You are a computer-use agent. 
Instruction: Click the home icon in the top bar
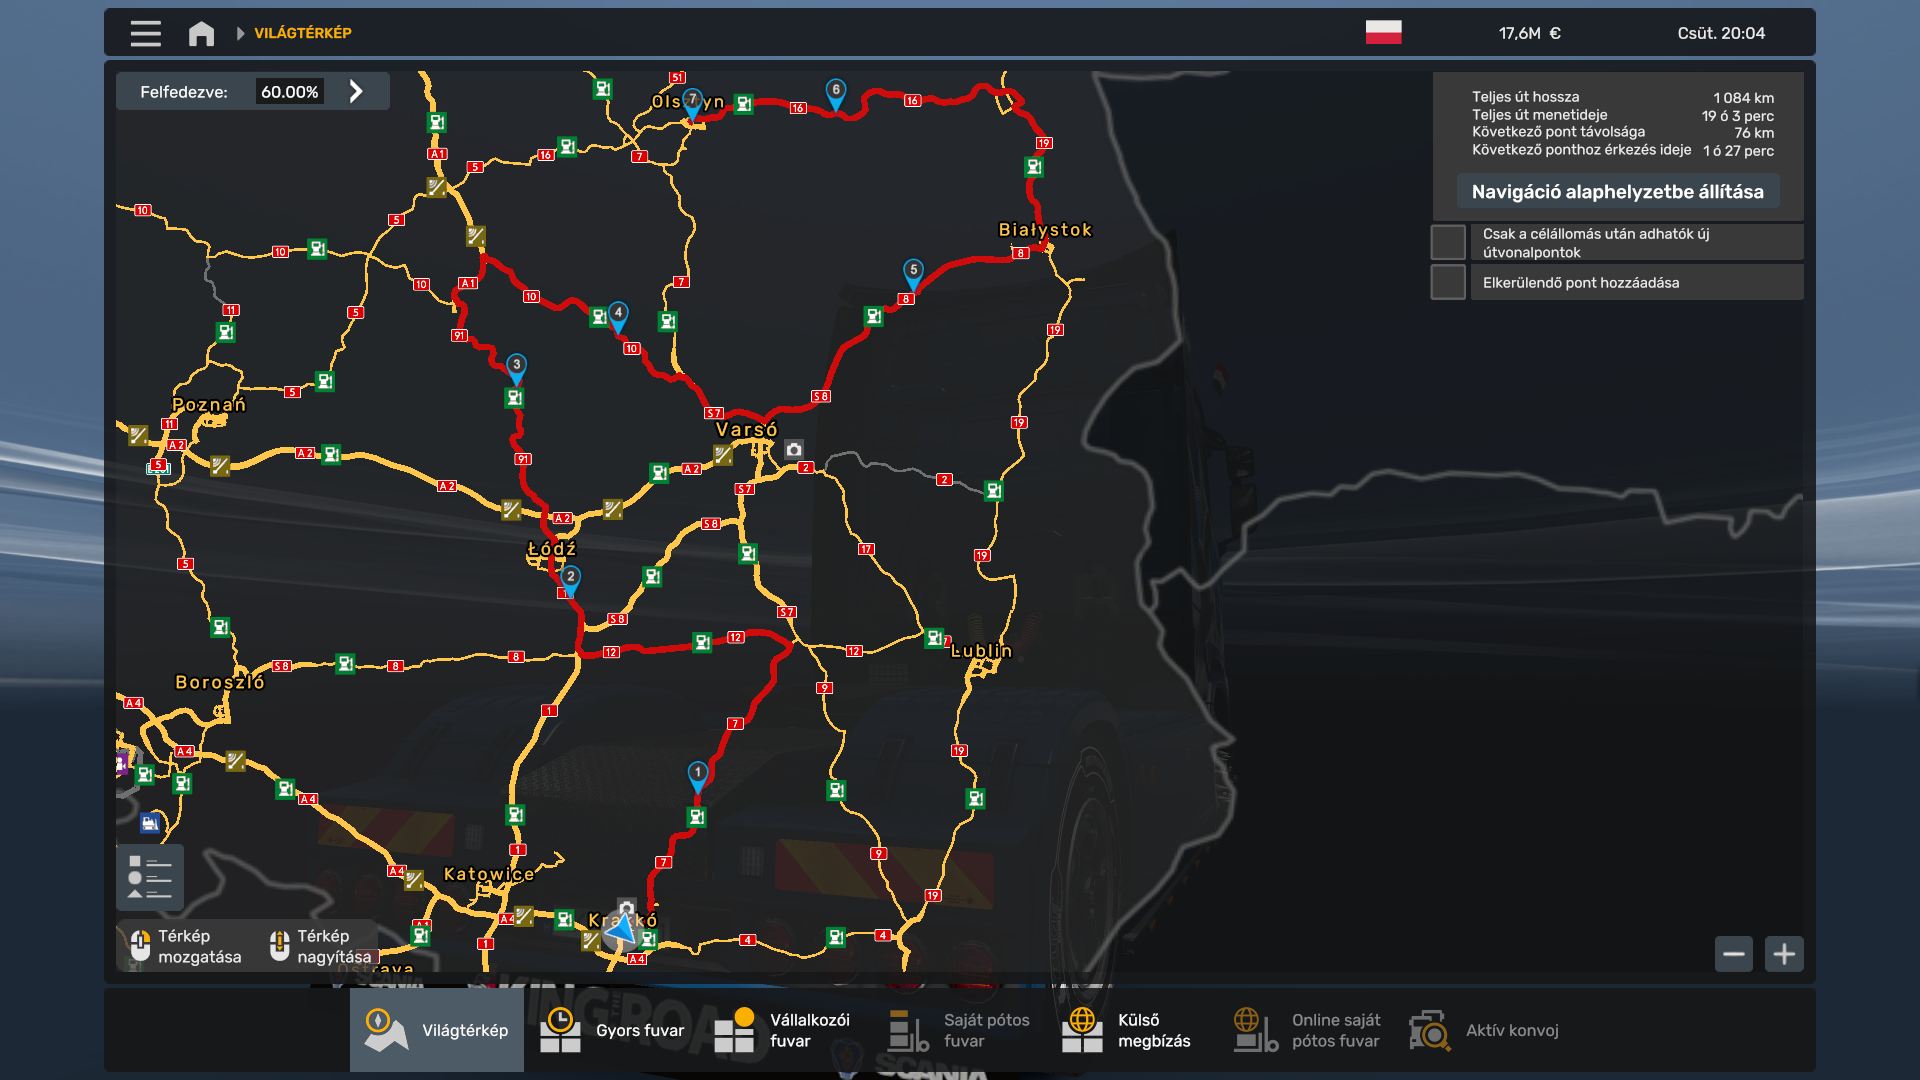pyautogui.click(x=201, y=32)
